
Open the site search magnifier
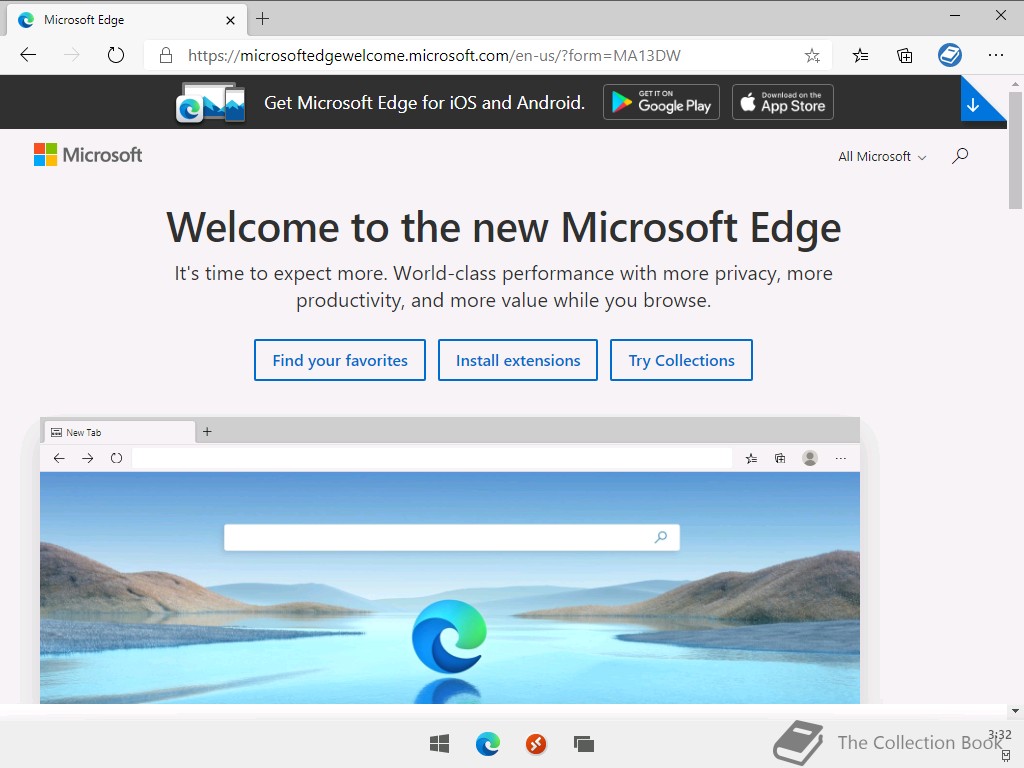click(x=960, y=155)
